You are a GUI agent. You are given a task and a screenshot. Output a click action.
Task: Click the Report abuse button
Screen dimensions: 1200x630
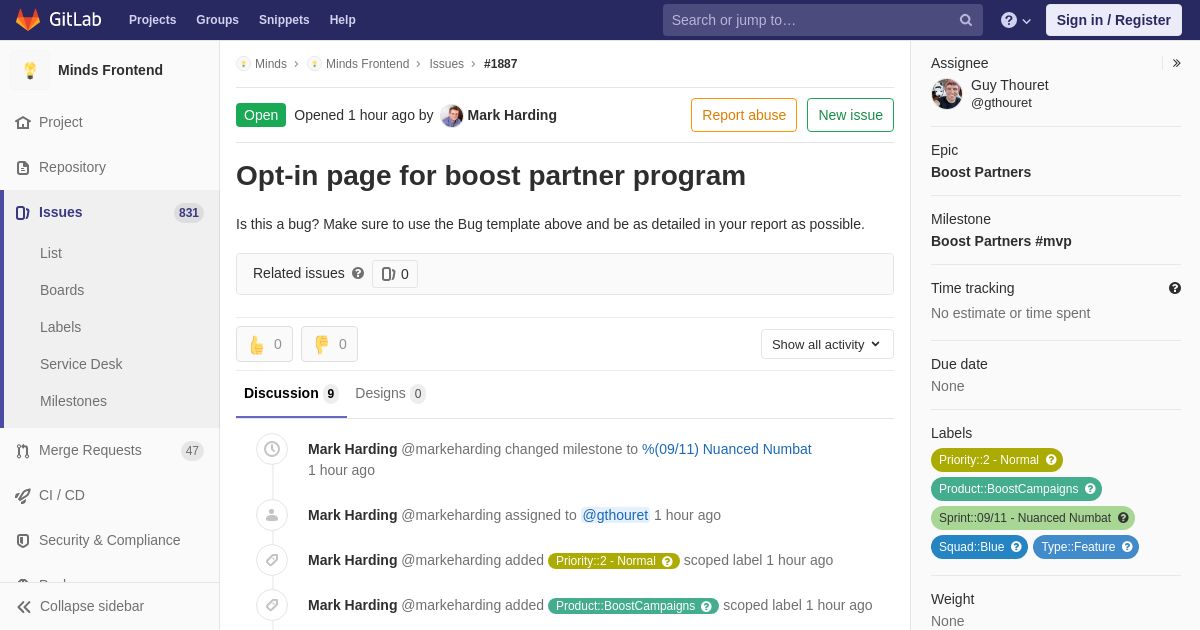(x=743, y=115)
